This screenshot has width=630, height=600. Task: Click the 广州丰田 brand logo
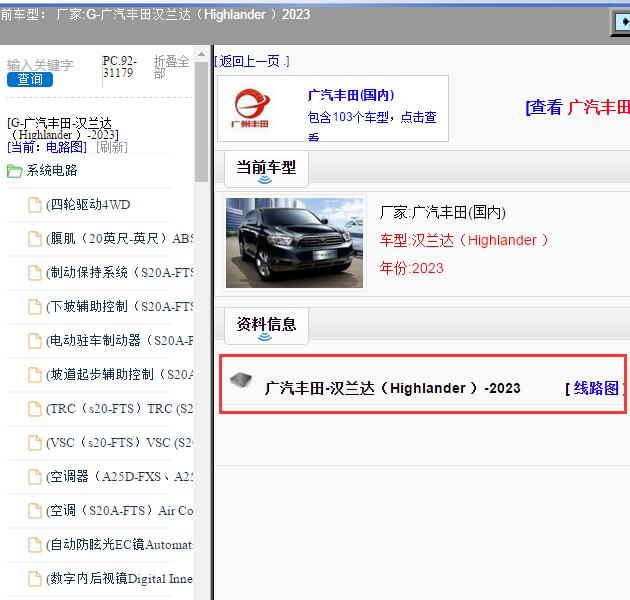point(251,107)
